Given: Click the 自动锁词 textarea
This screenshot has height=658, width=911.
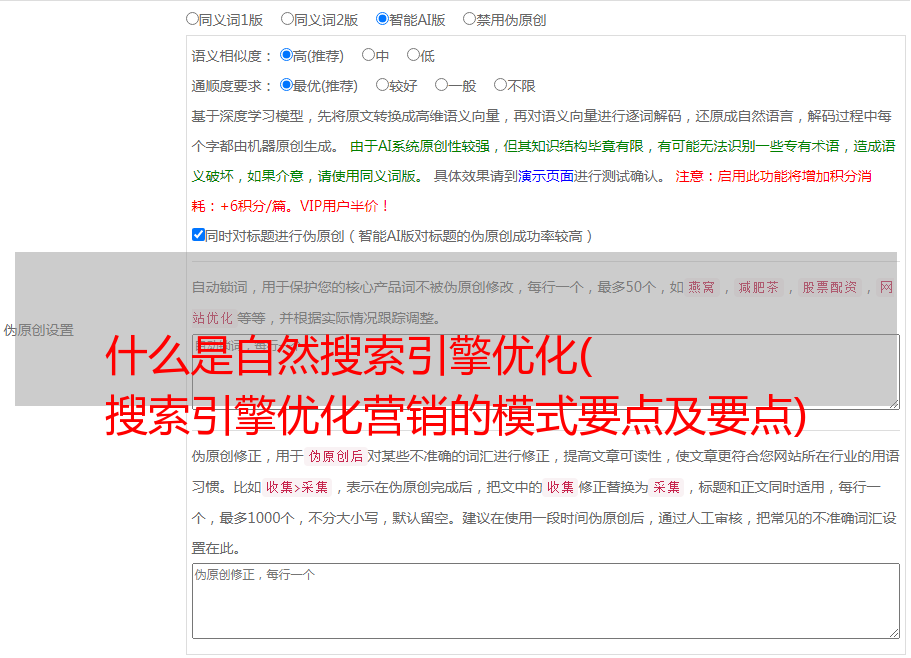Looking at the screenshot, I should (546, 372).
